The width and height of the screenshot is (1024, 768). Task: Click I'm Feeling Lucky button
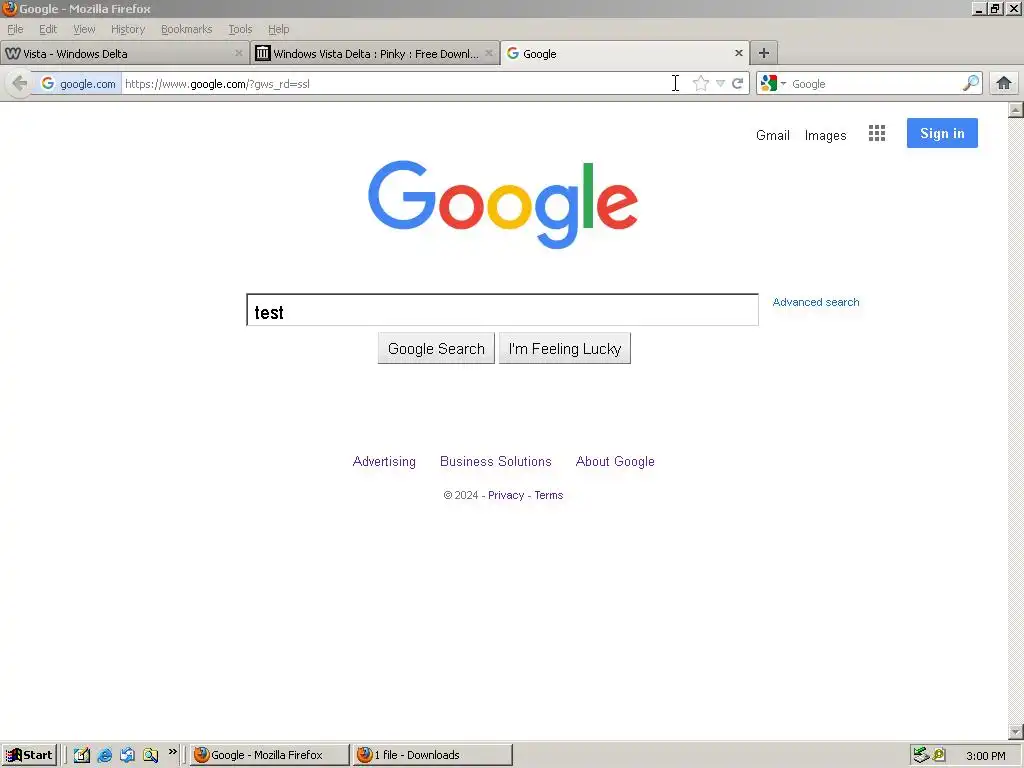click(x=565, y=349)
